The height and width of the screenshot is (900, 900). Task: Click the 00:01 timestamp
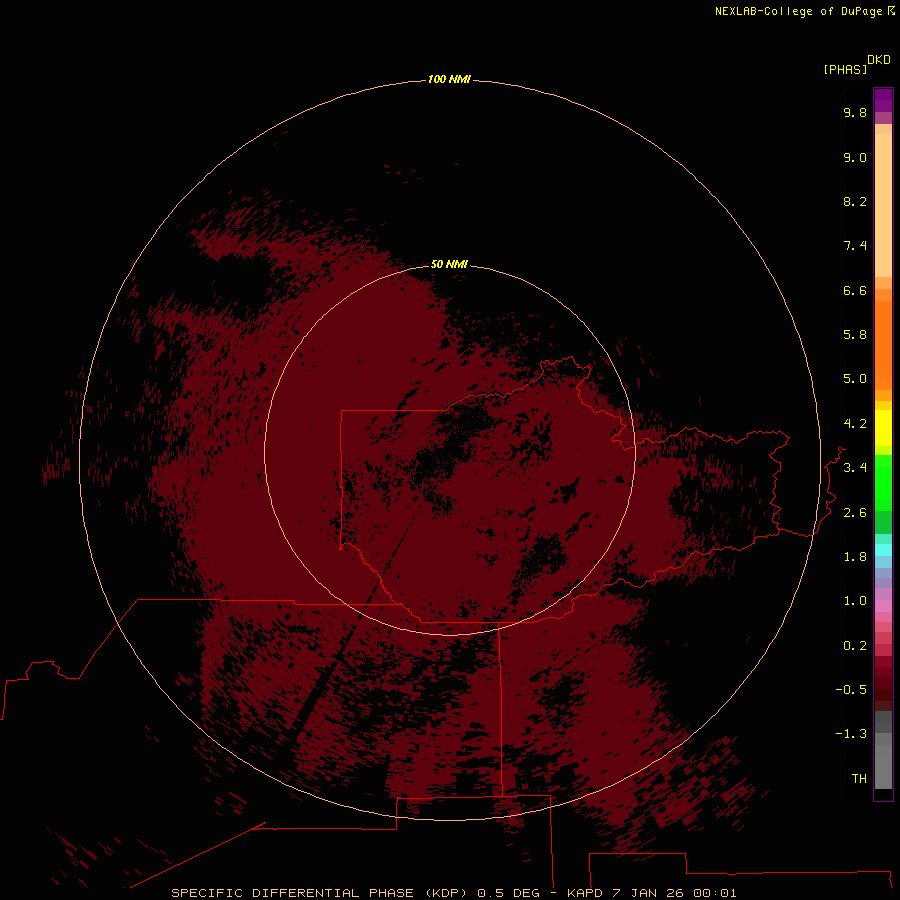pyautogui.click(x=715, y=893)
